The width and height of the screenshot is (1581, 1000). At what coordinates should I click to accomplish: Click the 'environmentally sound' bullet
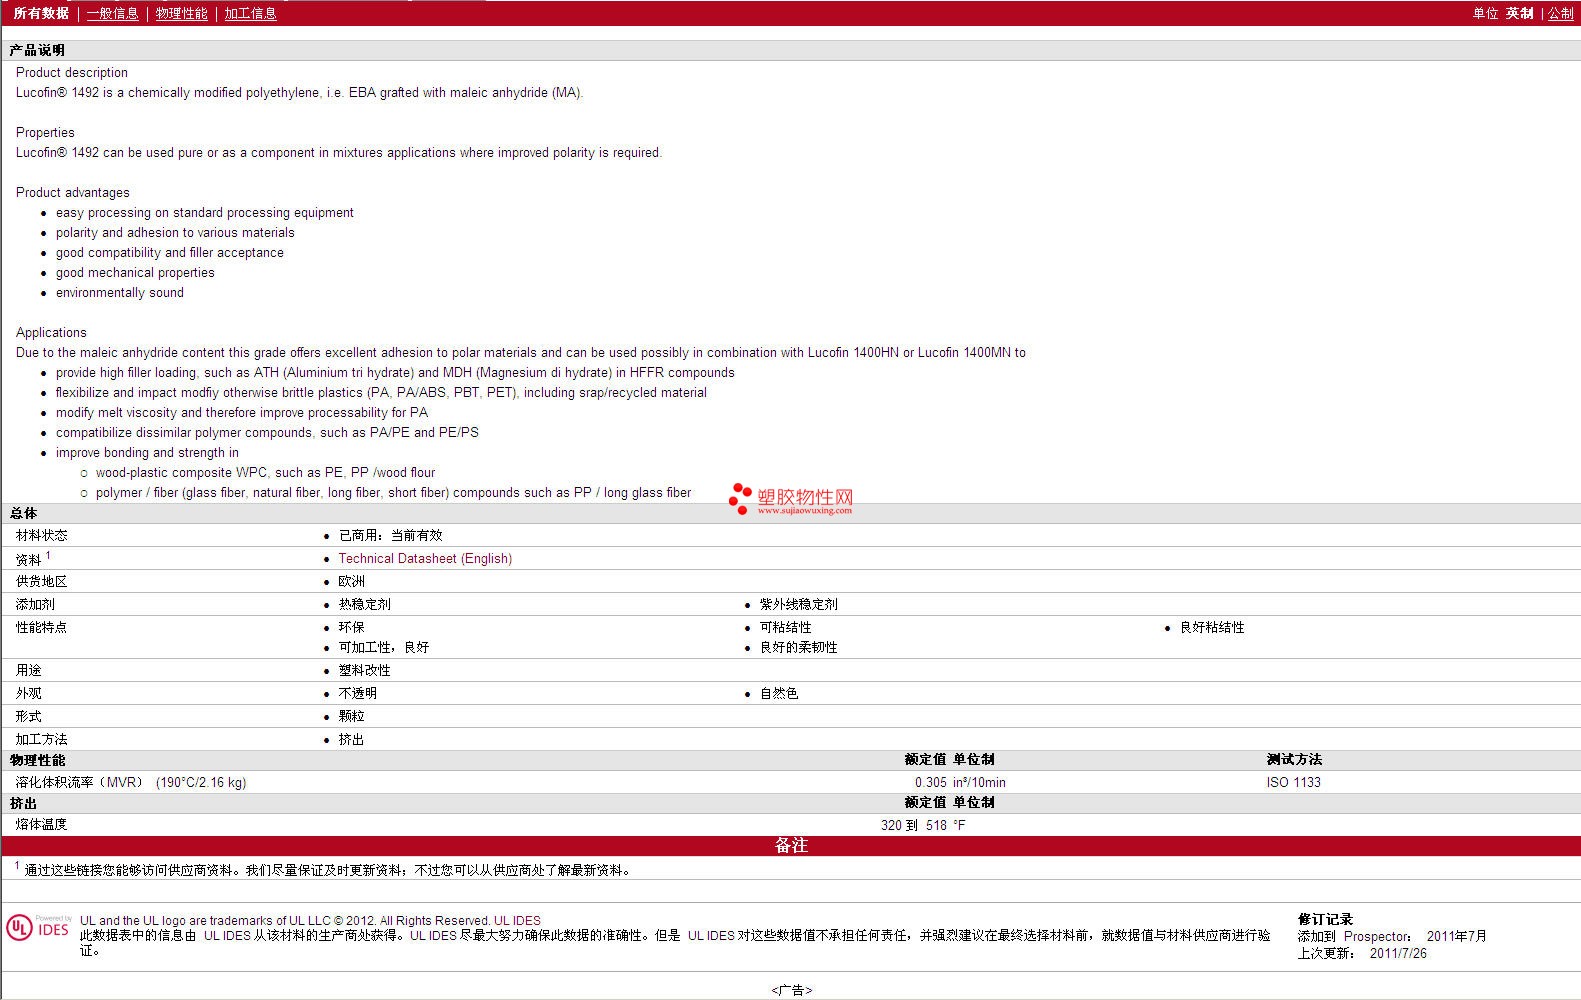coord(120,292)
